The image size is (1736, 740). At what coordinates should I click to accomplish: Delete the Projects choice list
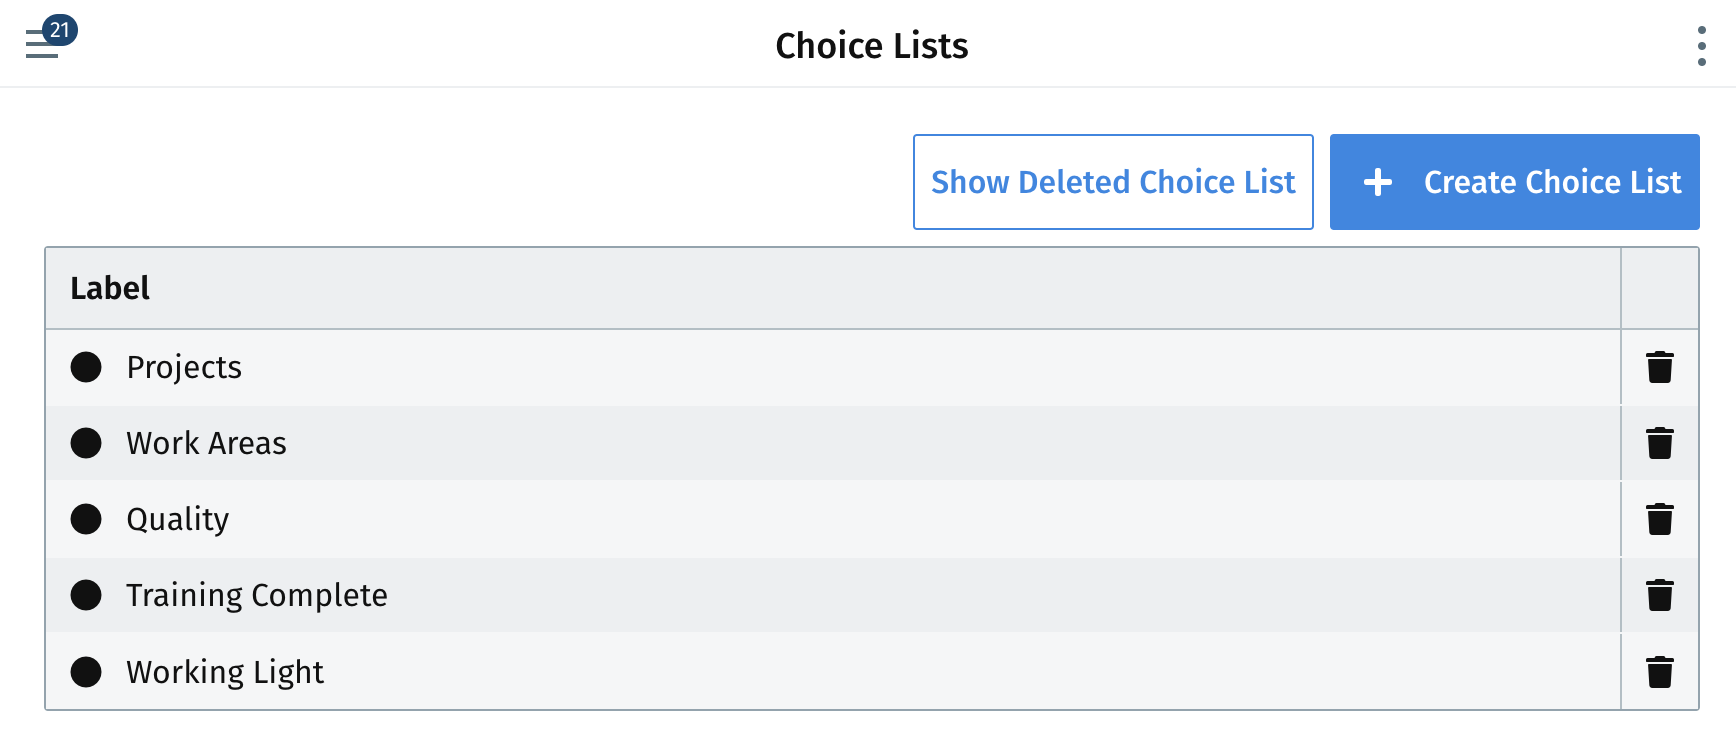tap(1660, 367)
